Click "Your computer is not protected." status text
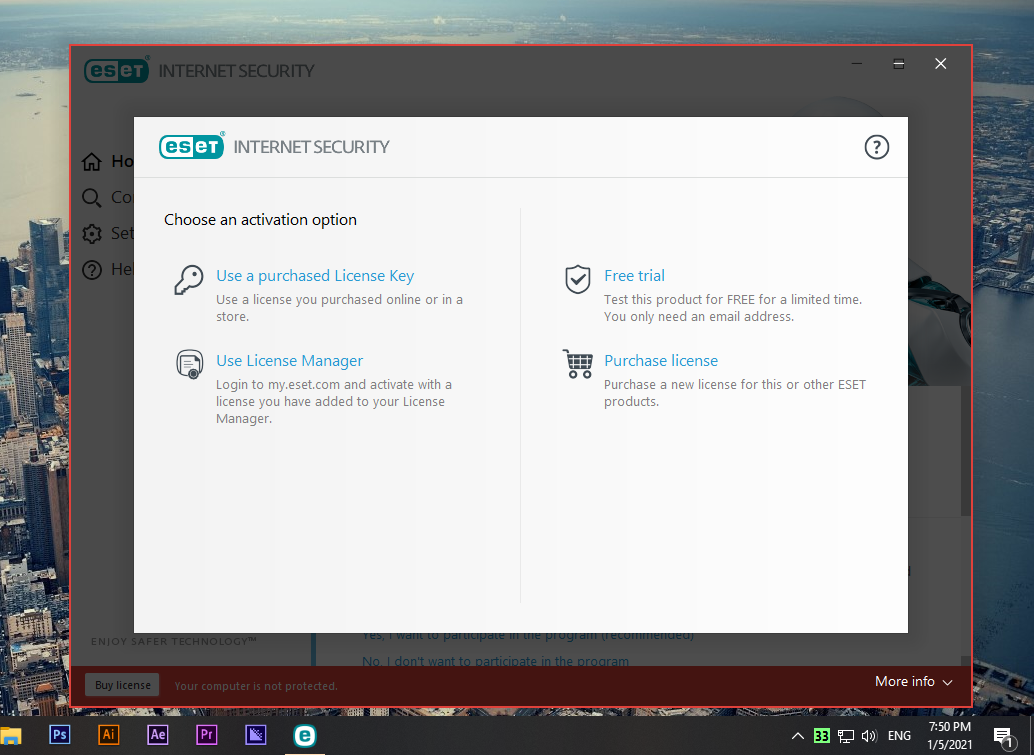This screenshot has width=1034, height=755. (x=256, y=686)
